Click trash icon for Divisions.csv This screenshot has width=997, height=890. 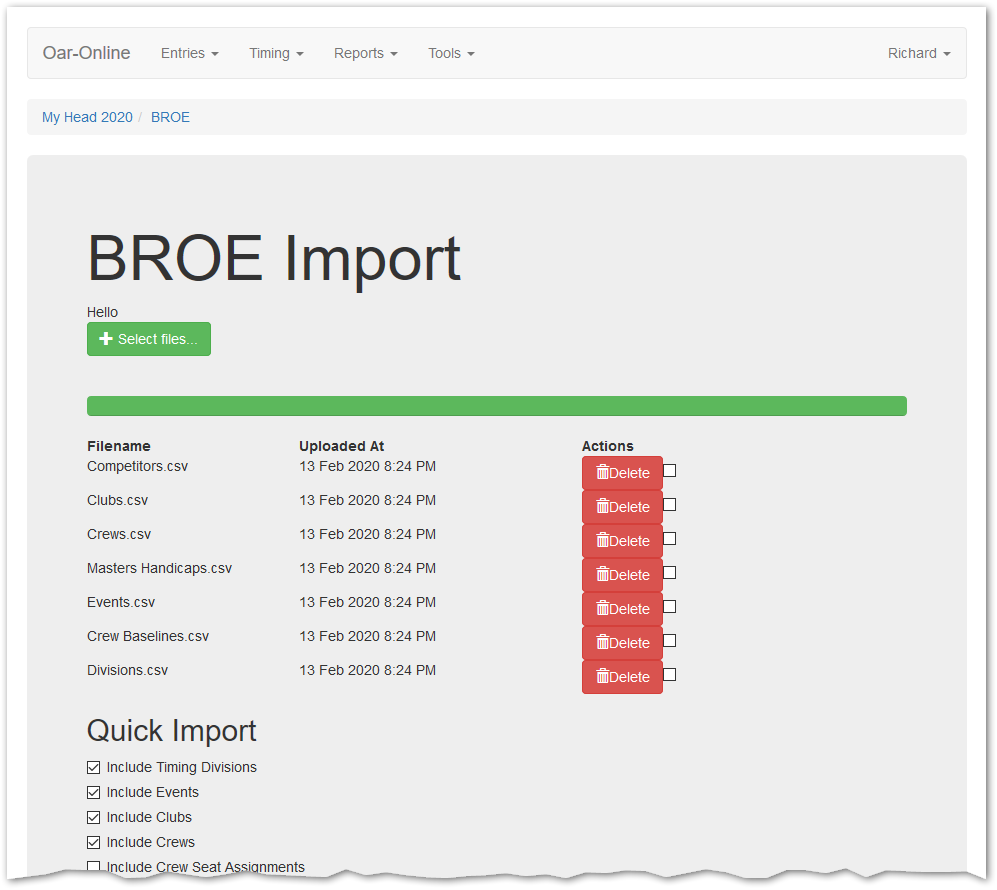(x=602, y=677)
